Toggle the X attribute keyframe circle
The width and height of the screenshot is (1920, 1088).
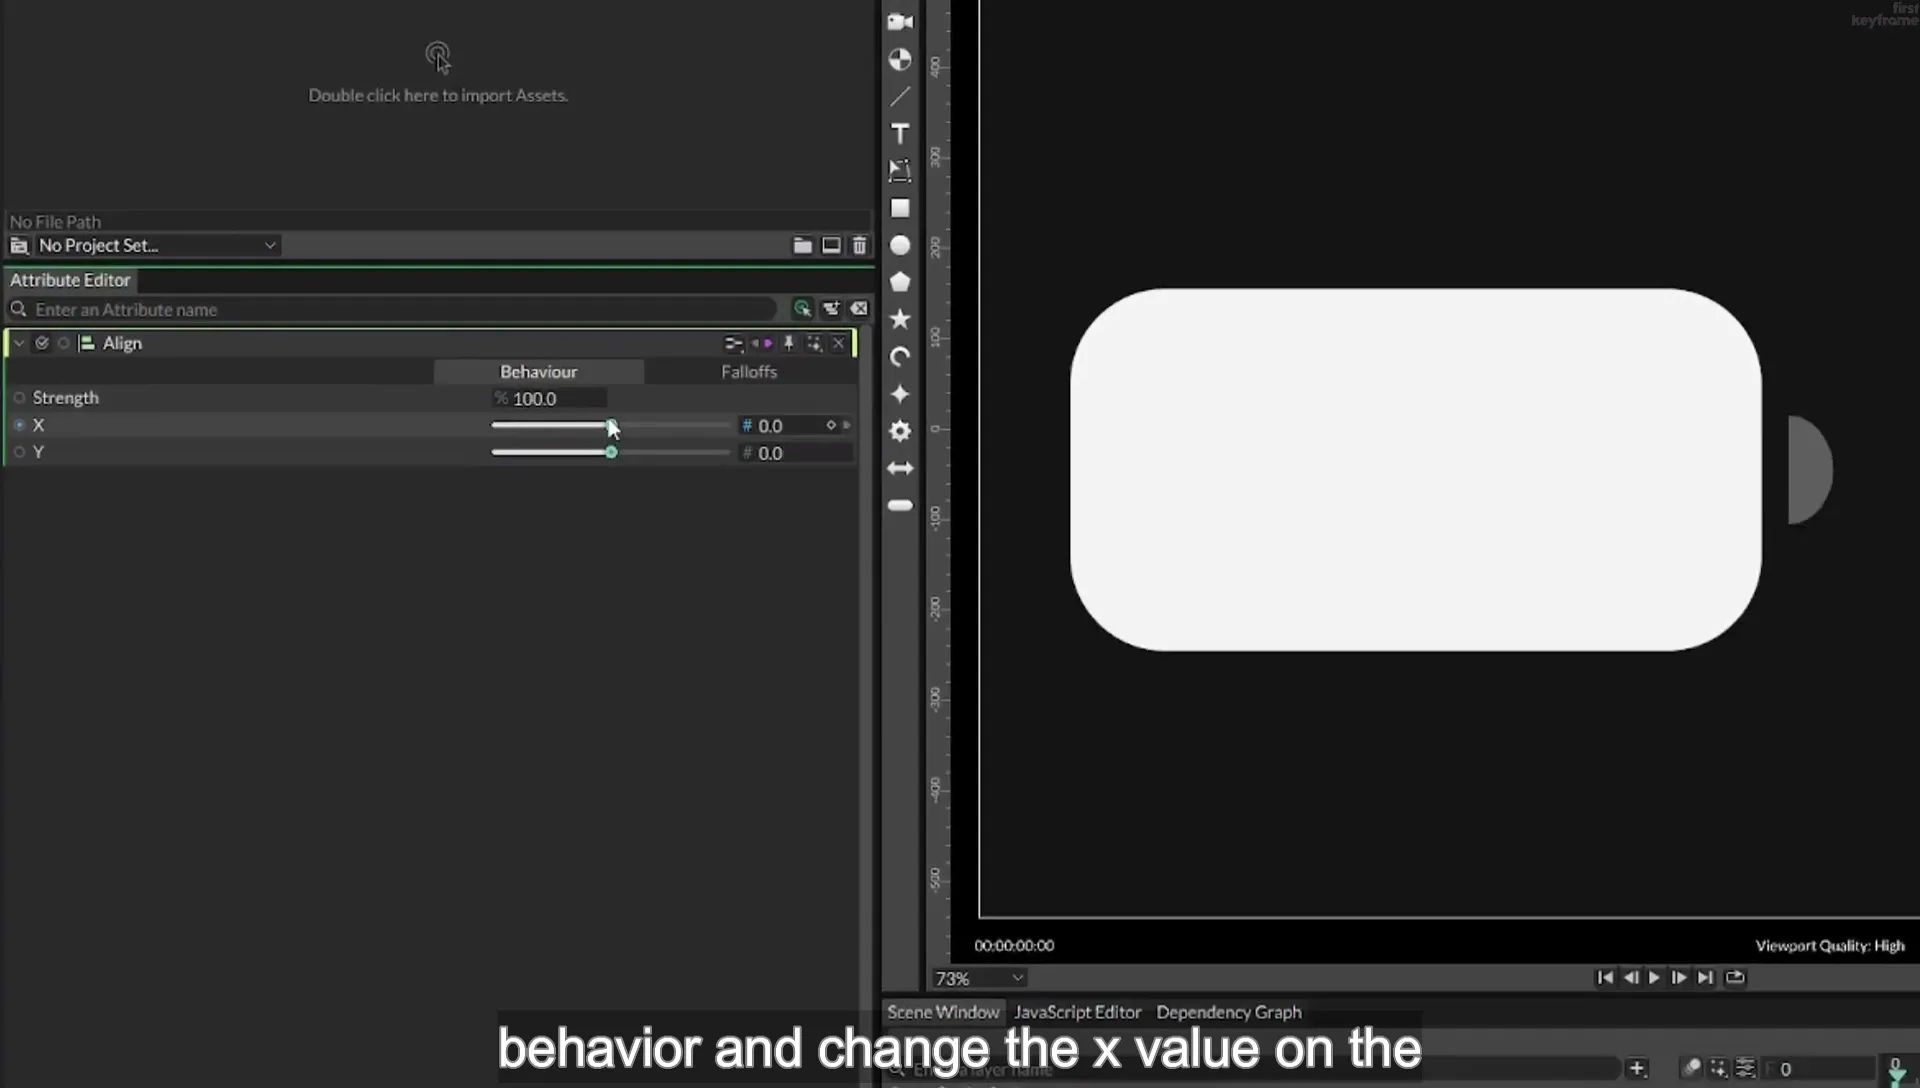click(x=19, y=425)
